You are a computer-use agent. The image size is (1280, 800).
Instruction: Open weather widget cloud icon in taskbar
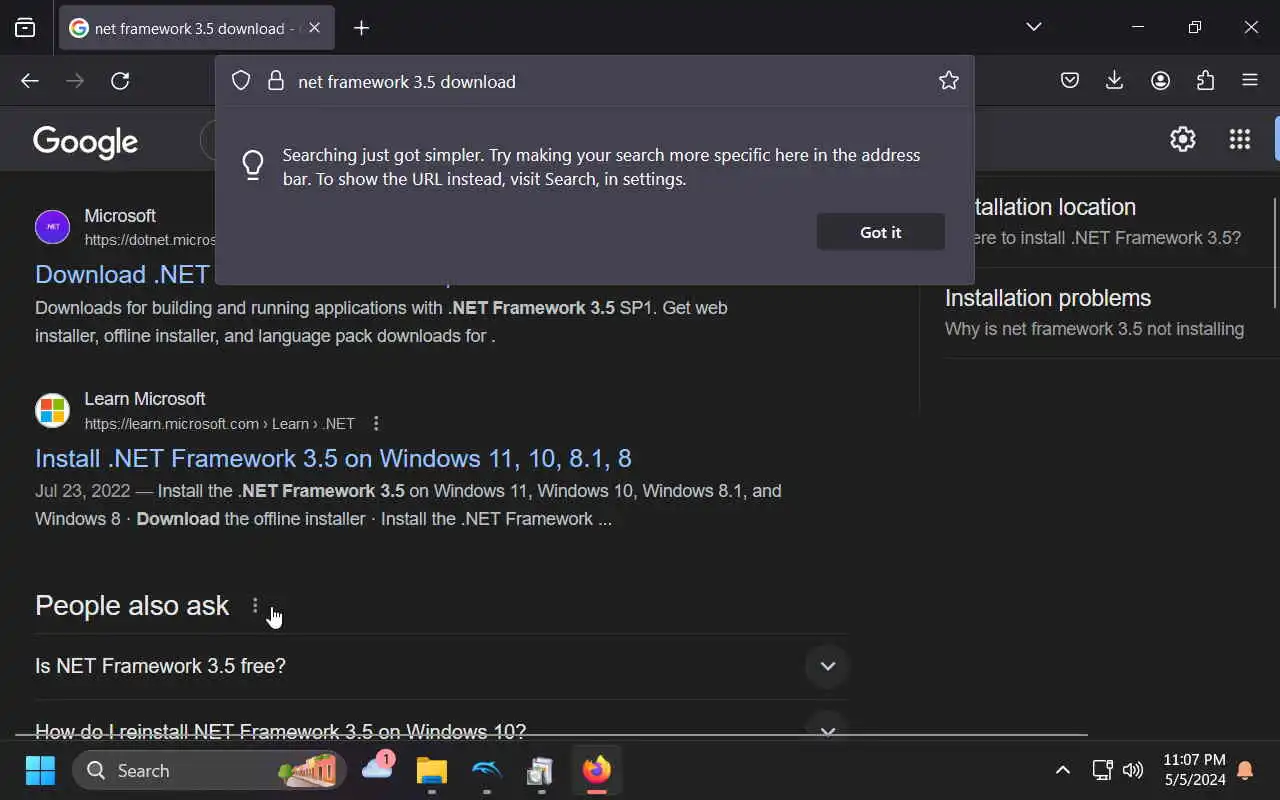[378, 768]
